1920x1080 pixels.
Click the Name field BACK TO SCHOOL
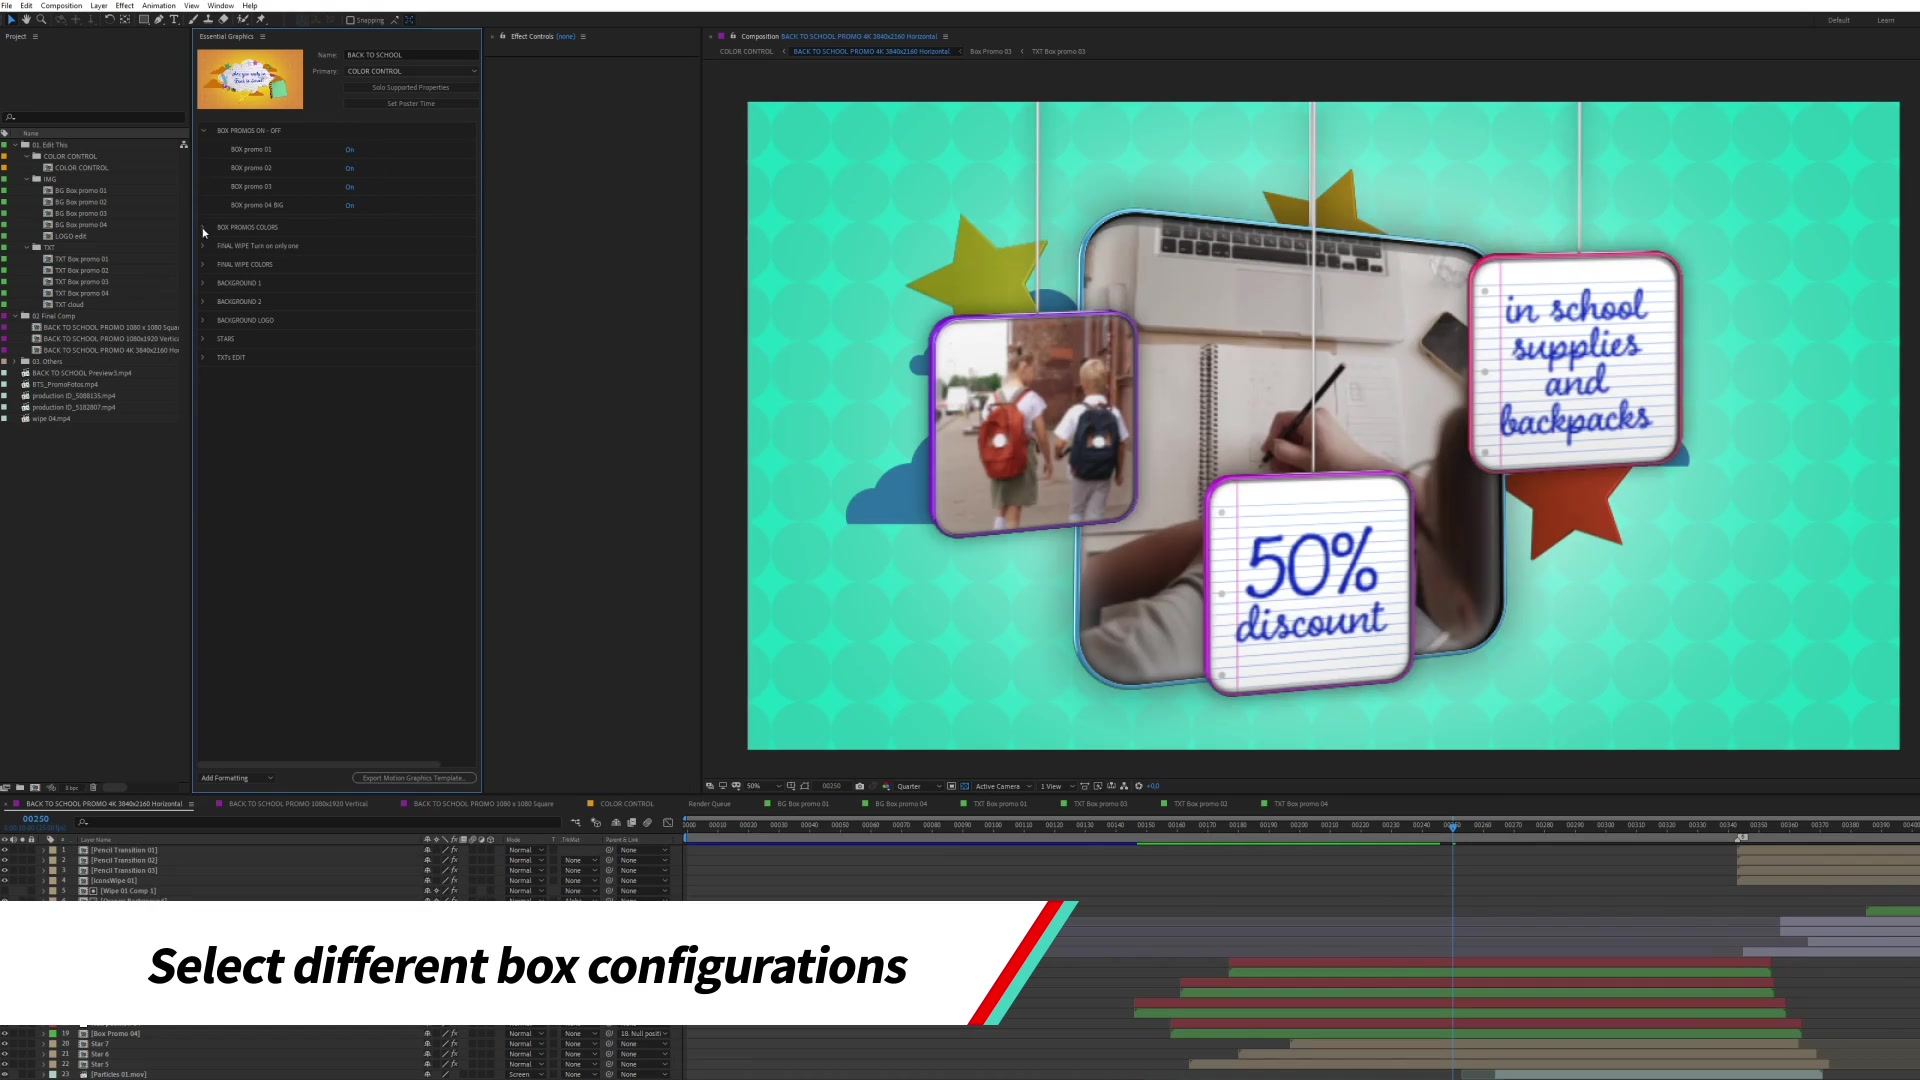click(x=411, y=55)
